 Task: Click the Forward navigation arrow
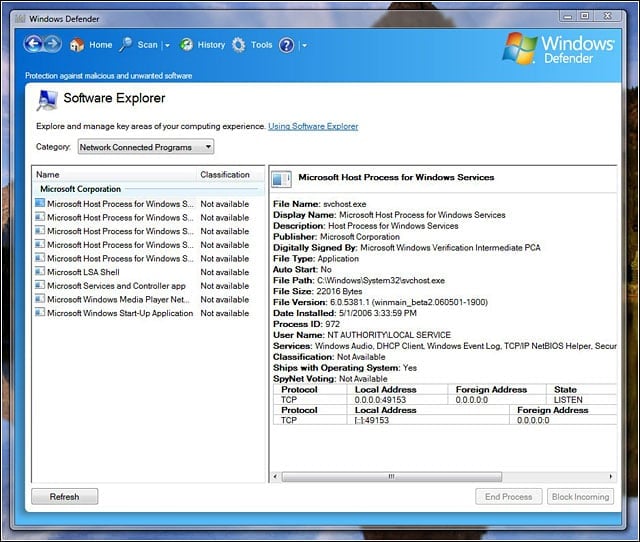pos(52,44)
